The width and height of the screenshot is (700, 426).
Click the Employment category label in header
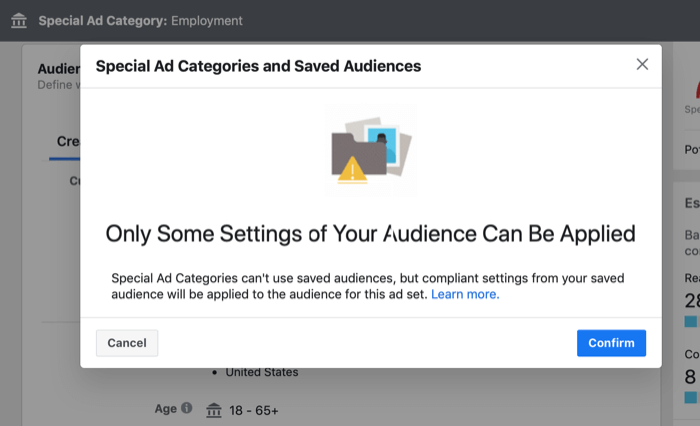[x=207, y=20]
